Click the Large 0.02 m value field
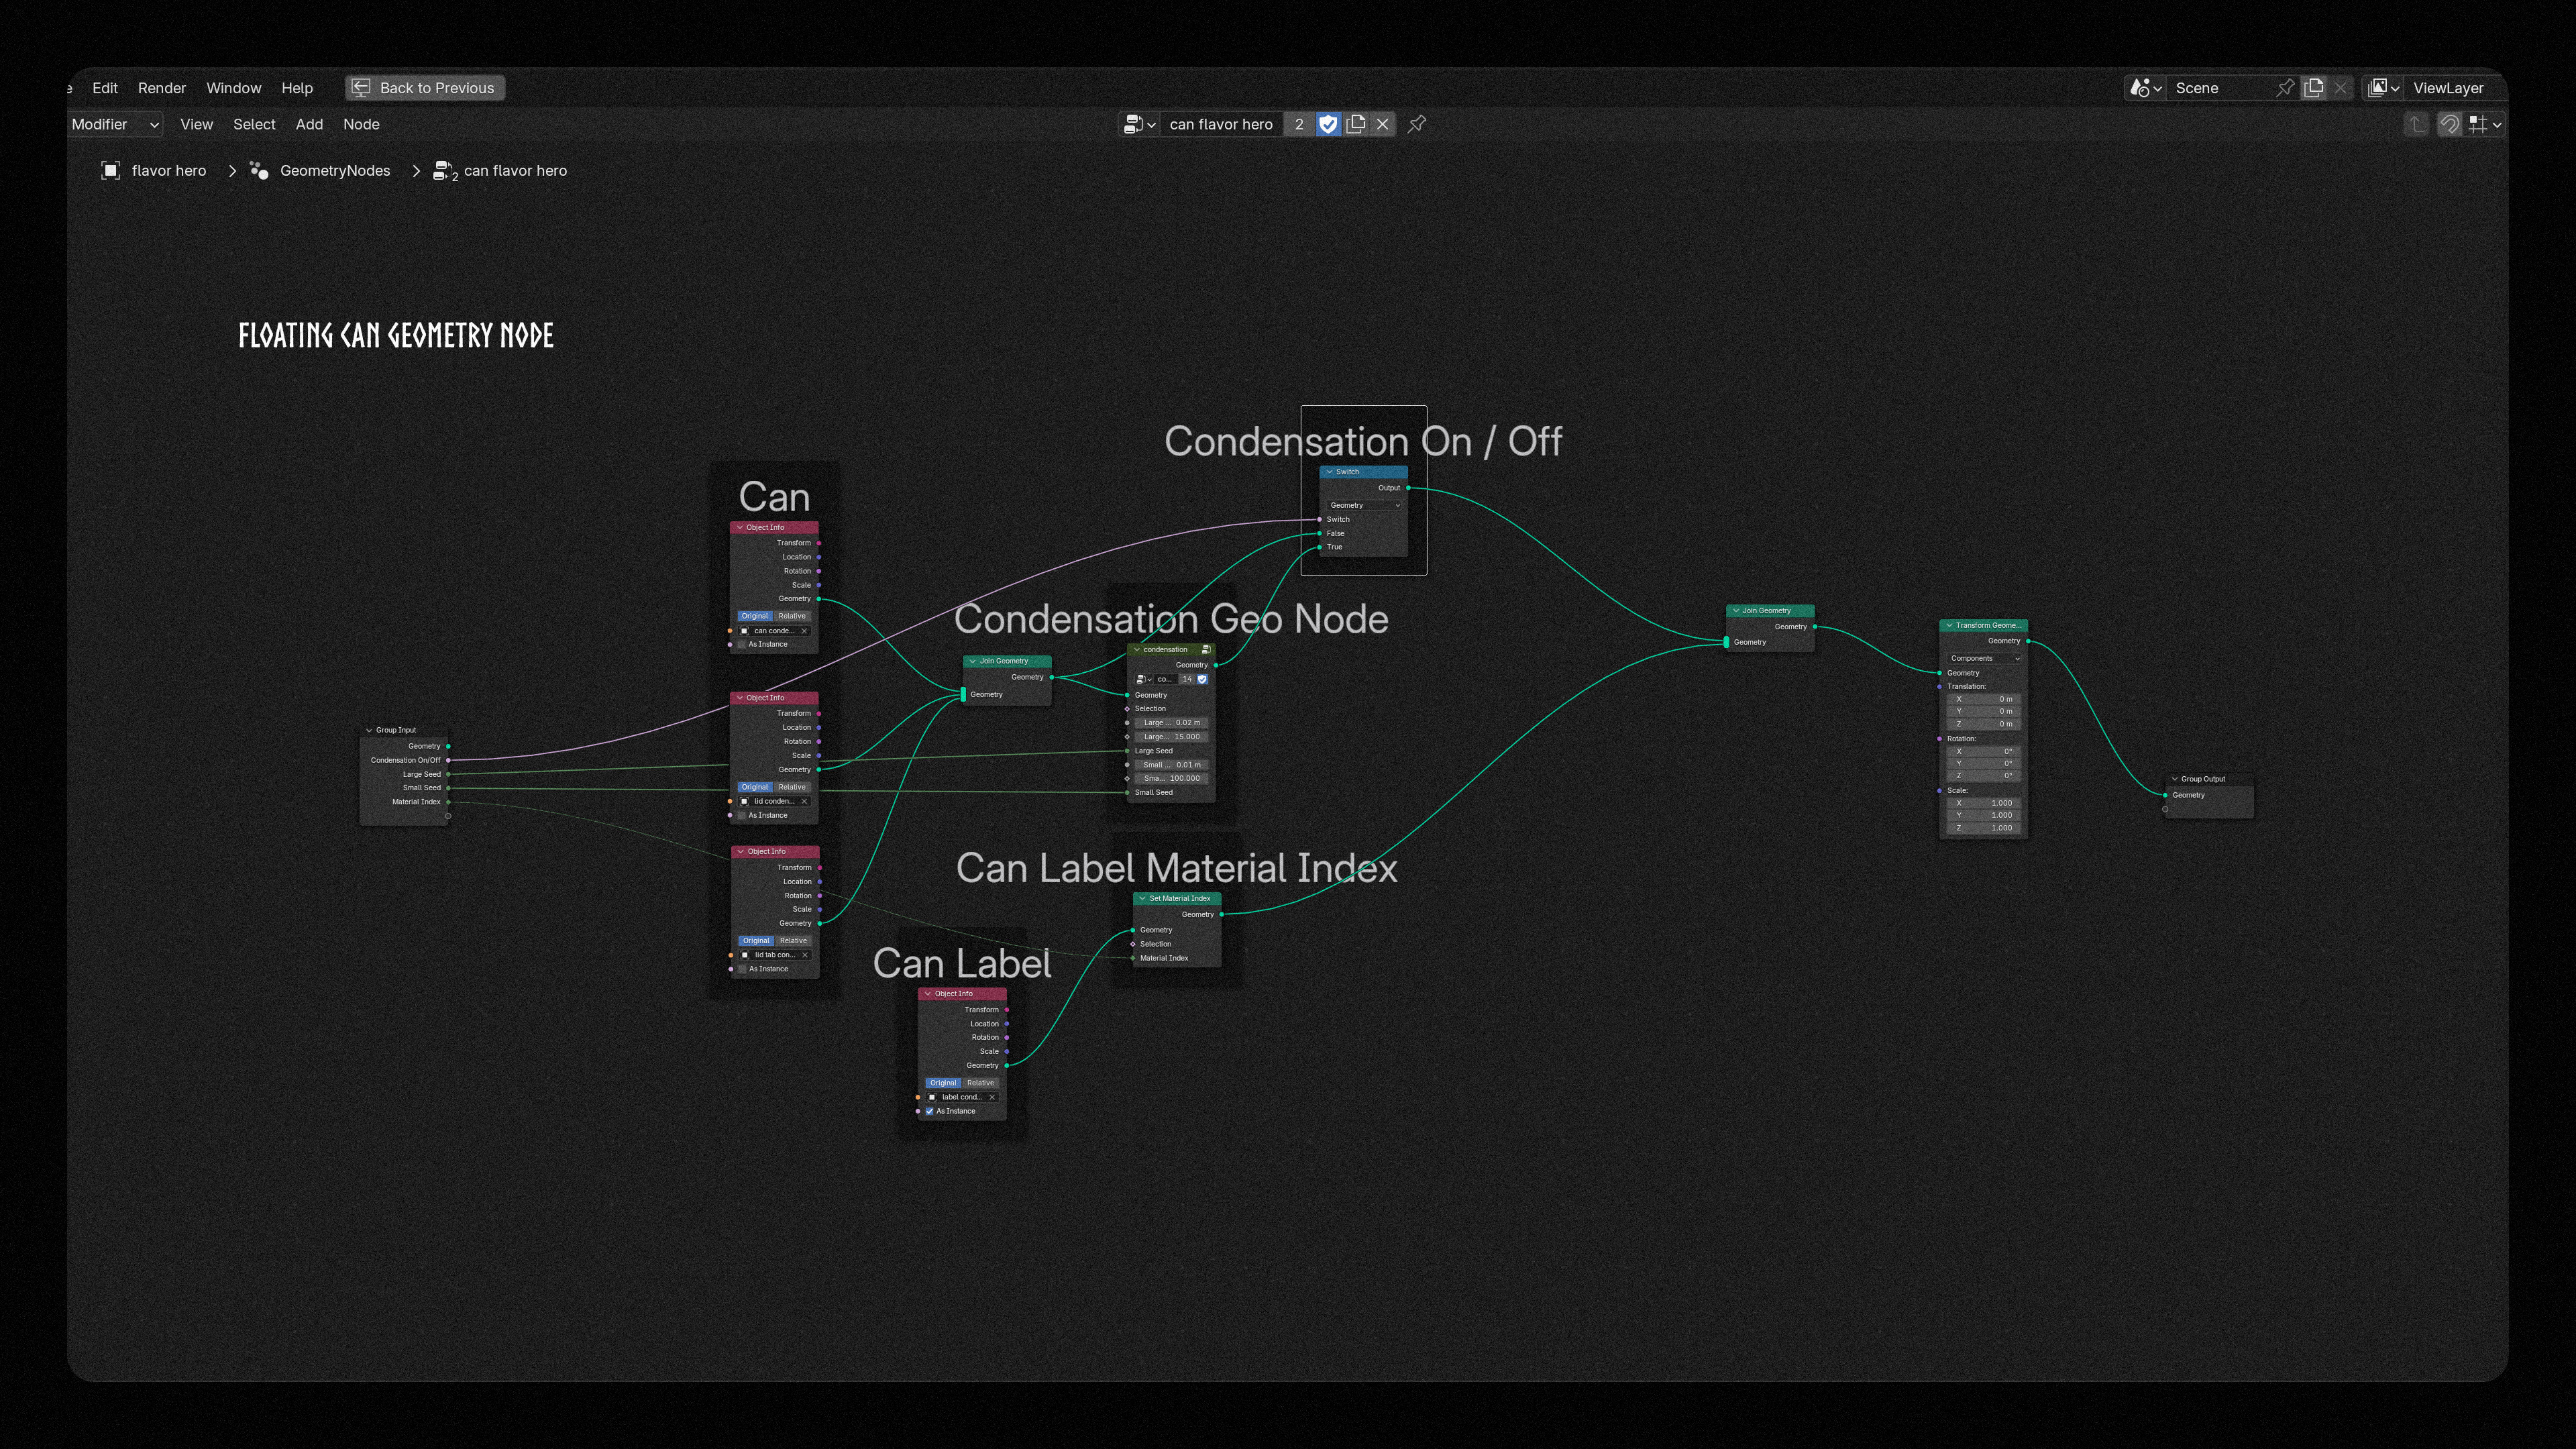The image size is (2576, 1449). [x=1171, y=722]
